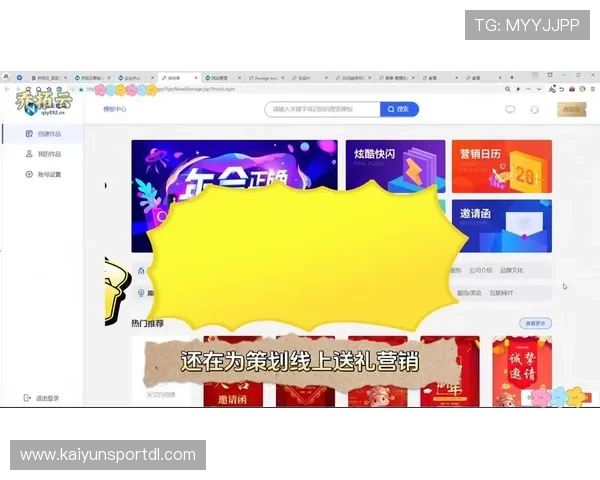Open 创建作品 in the left sidebar

43,134
